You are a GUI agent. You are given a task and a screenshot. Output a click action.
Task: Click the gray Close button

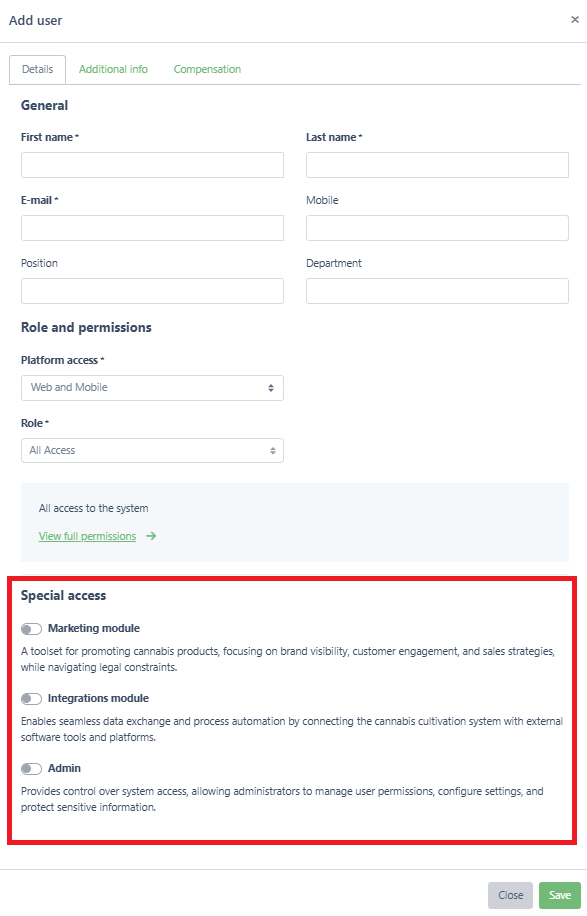pos(510,895)
